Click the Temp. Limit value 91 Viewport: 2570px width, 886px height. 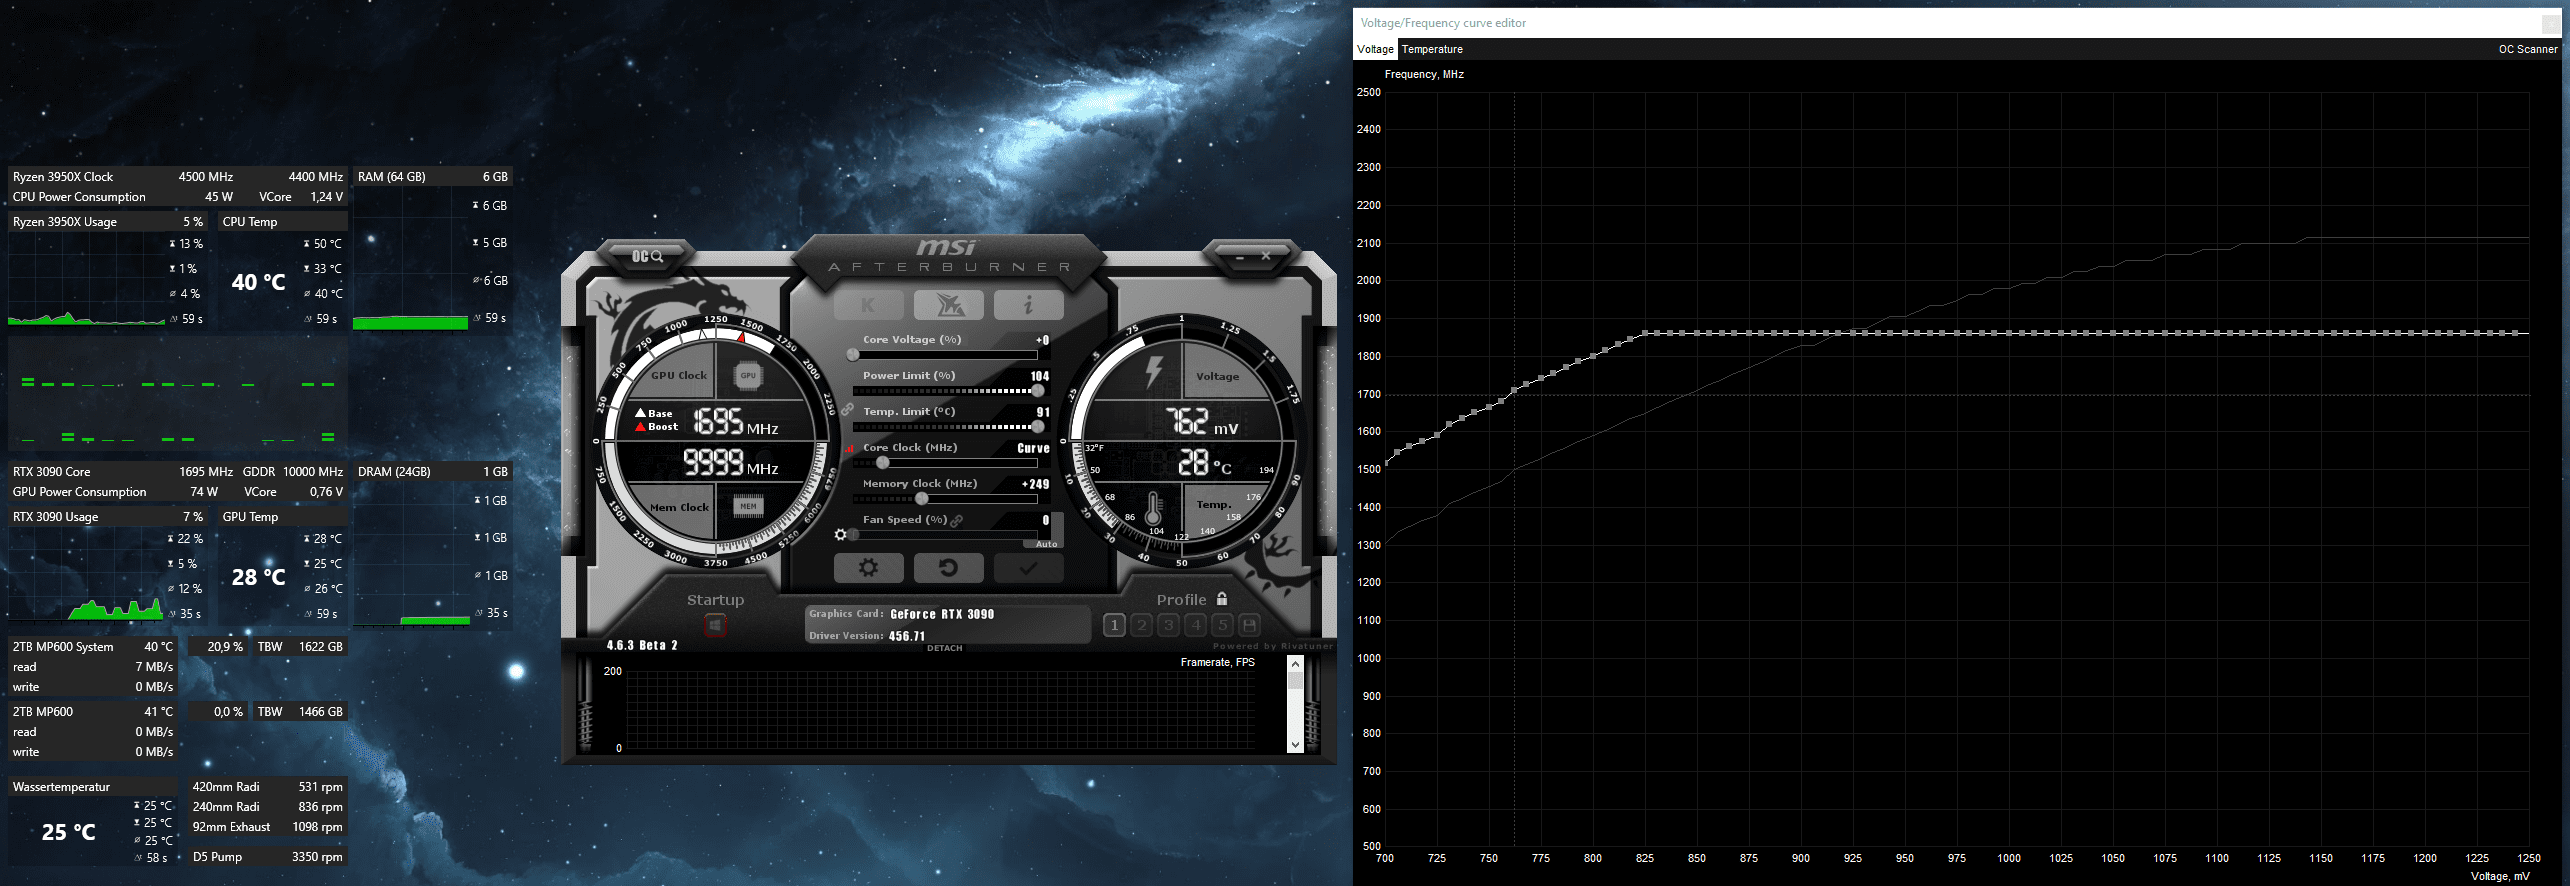(x=1043, y=412)
